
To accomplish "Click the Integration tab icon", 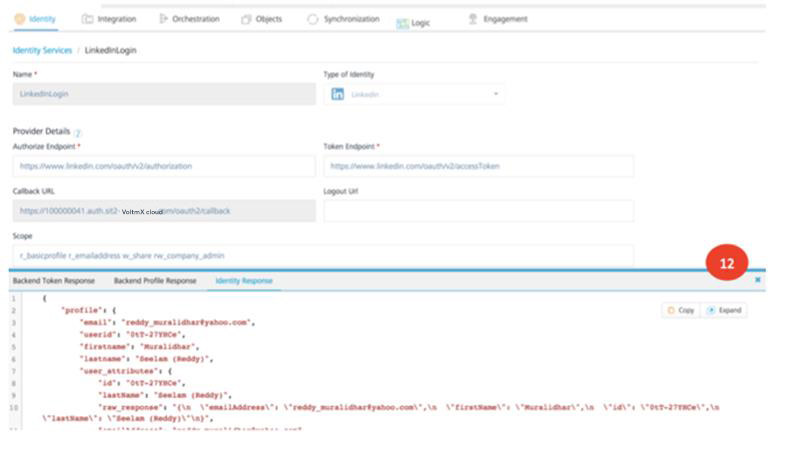I will (87, 19).
